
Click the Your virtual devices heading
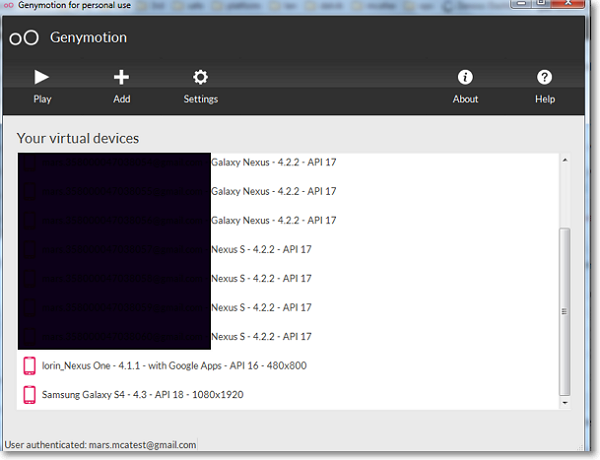coord(78,139)
